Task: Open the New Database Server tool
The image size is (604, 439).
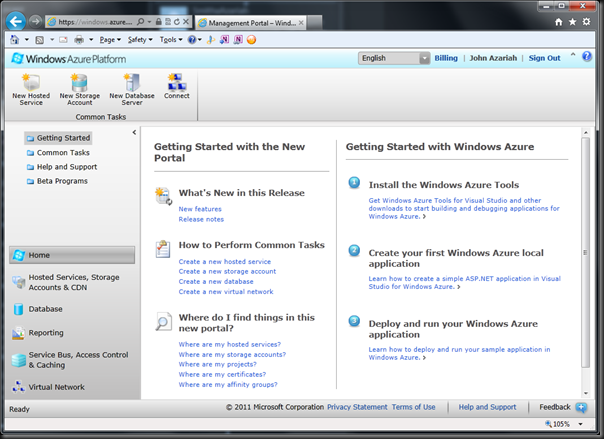Action: [x=132, y=83]
